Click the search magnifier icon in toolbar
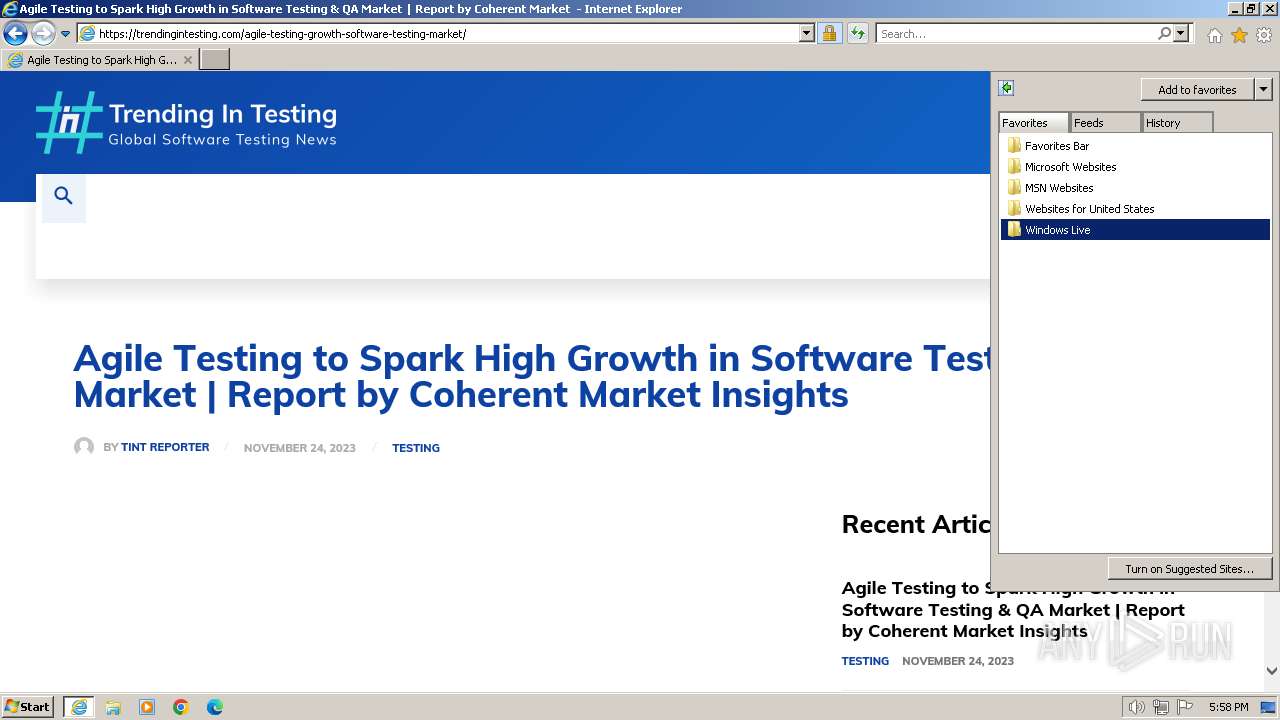This screenshot has height=720, width=1280. (x=1164, y=34)
